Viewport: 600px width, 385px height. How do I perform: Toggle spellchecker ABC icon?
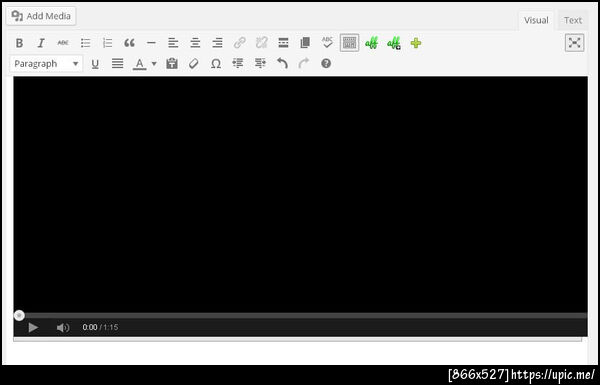[x=327, y=43]
